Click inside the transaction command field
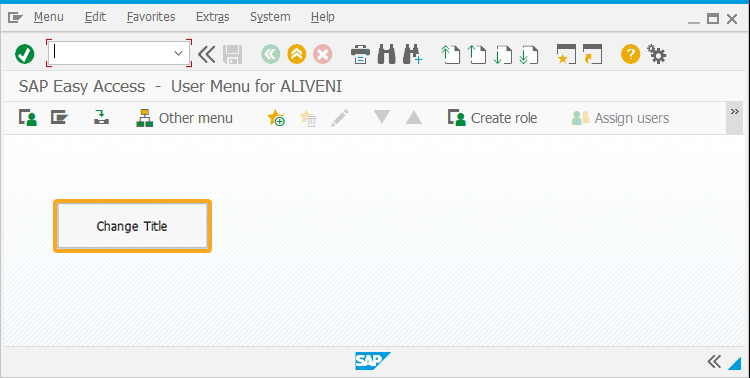The image size is (750, 378). (112, 53)
